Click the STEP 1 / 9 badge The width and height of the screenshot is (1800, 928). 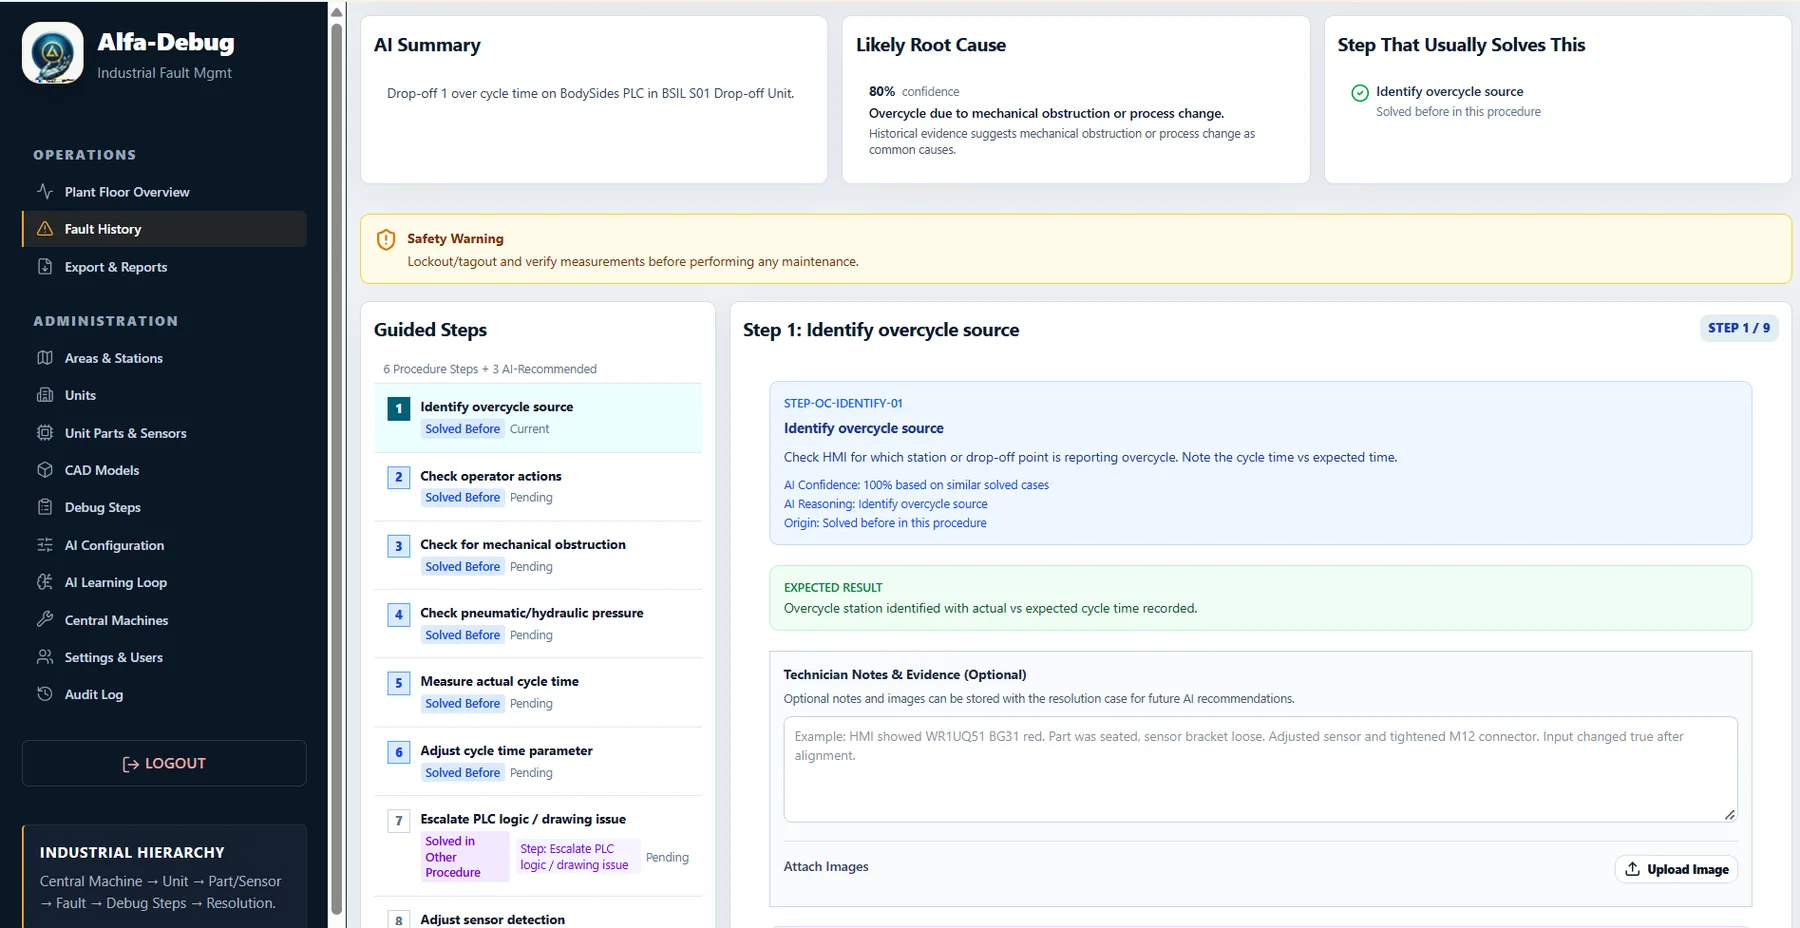coord(1739,328)
